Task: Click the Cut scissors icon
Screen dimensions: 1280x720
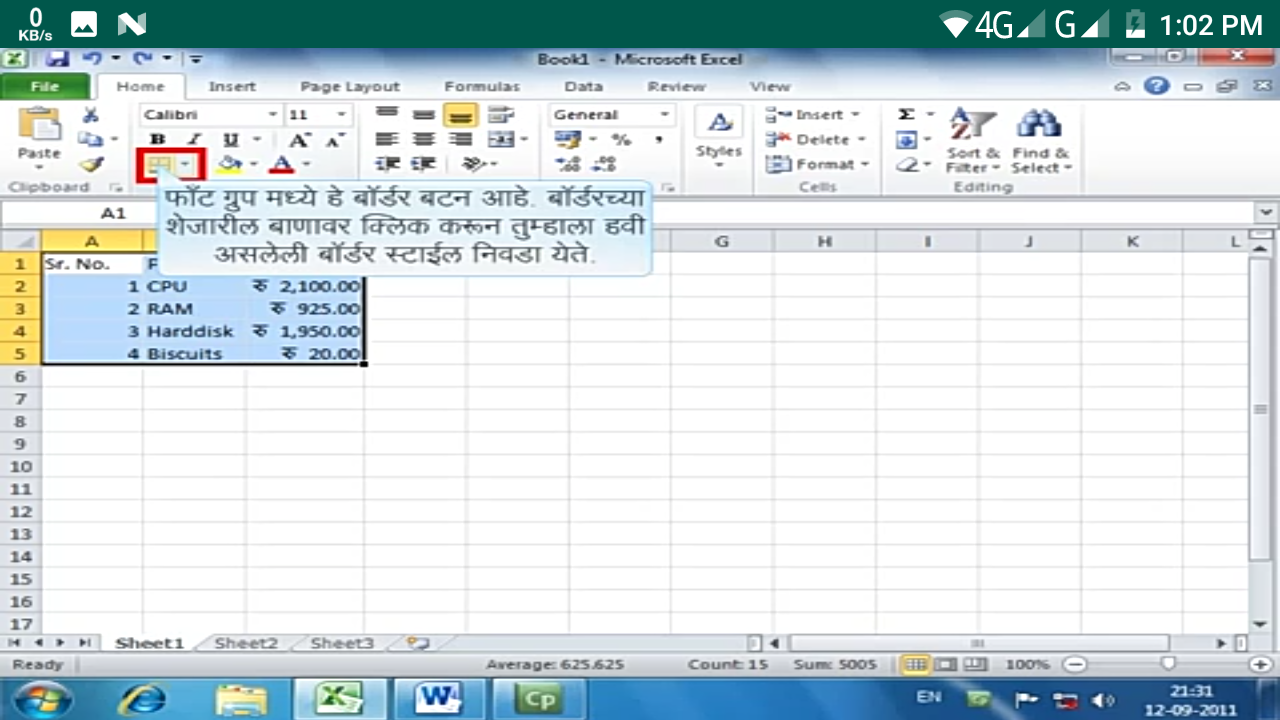Action: (90, 115)
